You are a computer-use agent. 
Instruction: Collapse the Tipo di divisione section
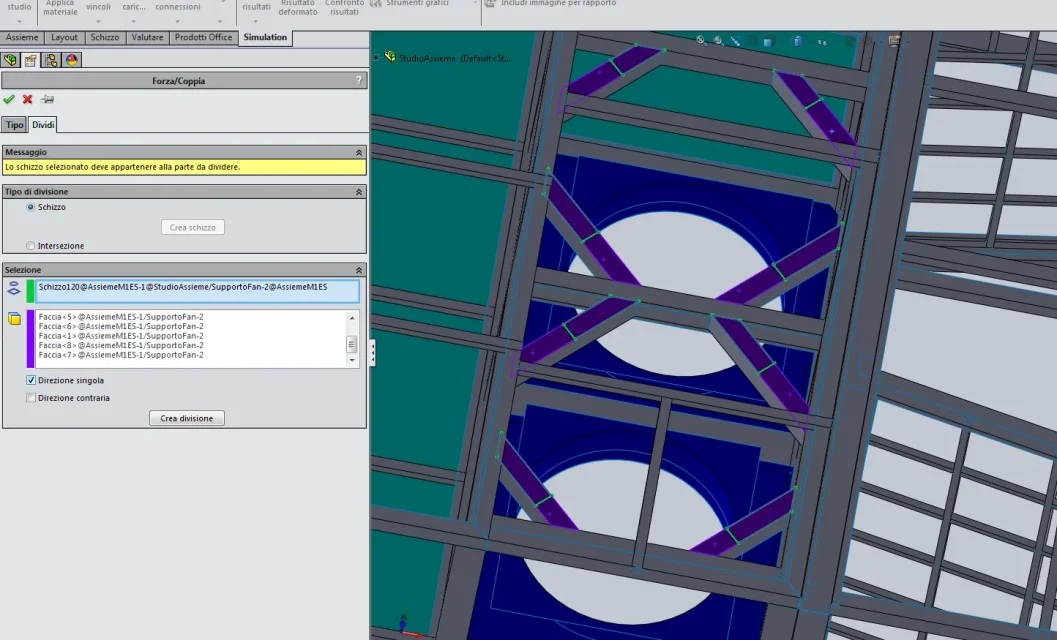[x=359, y=191]
